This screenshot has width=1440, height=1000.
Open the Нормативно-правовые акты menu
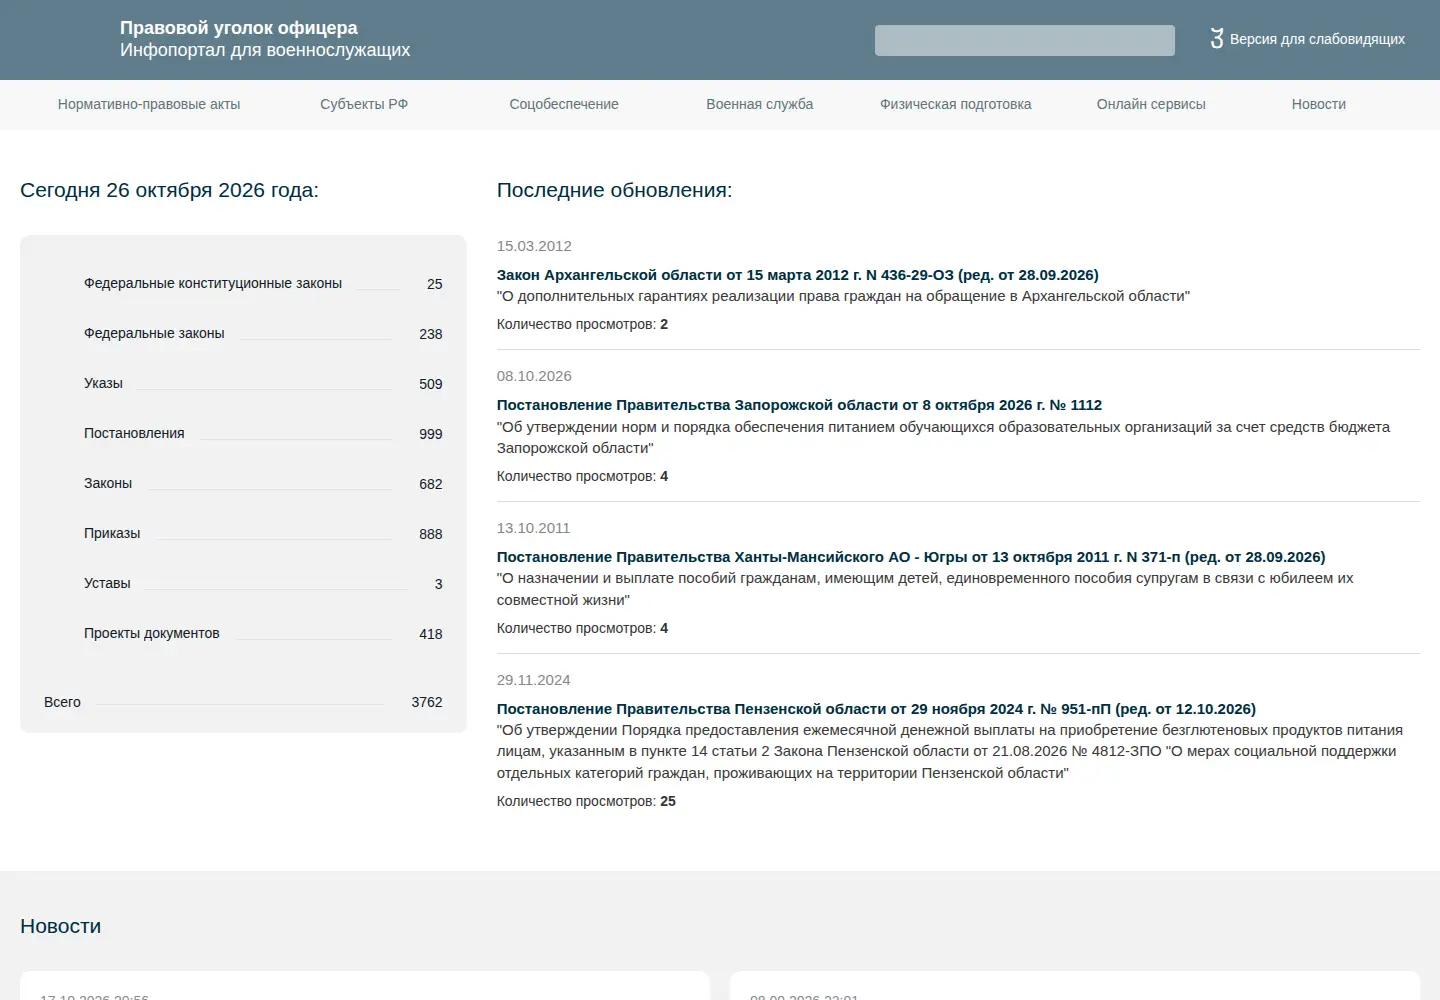(x=149, y=104)
